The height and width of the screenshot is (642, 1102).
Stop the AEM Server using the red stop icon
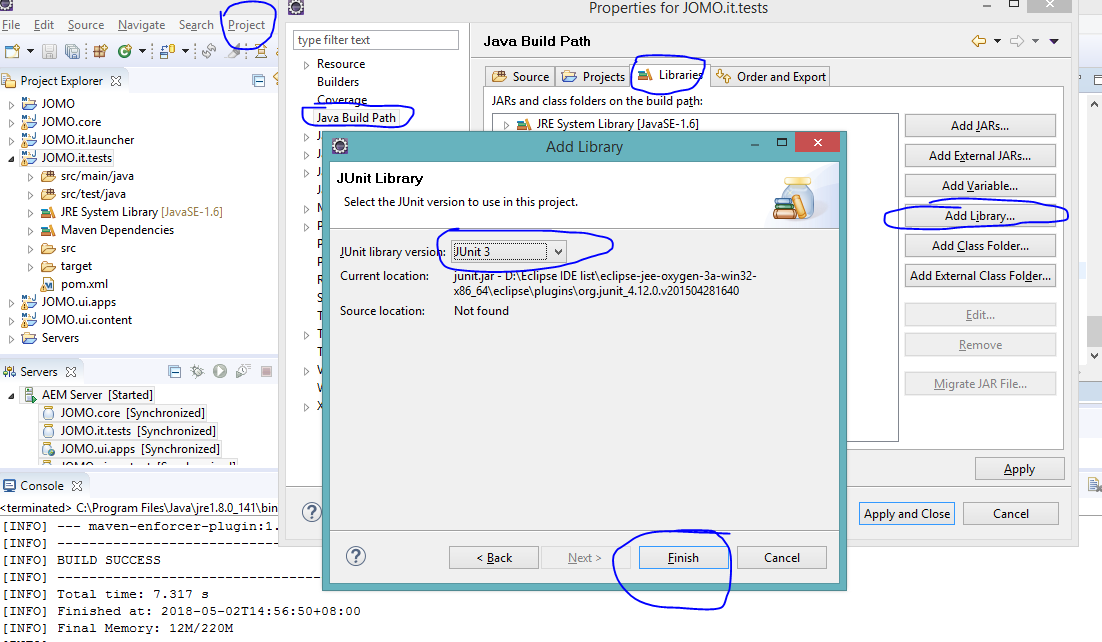coord(265,370)
